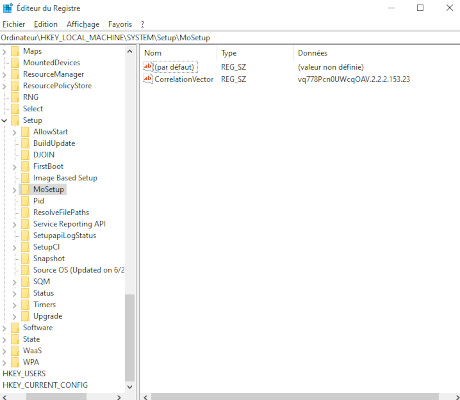Expand the WPA key
Image resolution: width=460 pixels, height=400 pixels.
(4, 363)
